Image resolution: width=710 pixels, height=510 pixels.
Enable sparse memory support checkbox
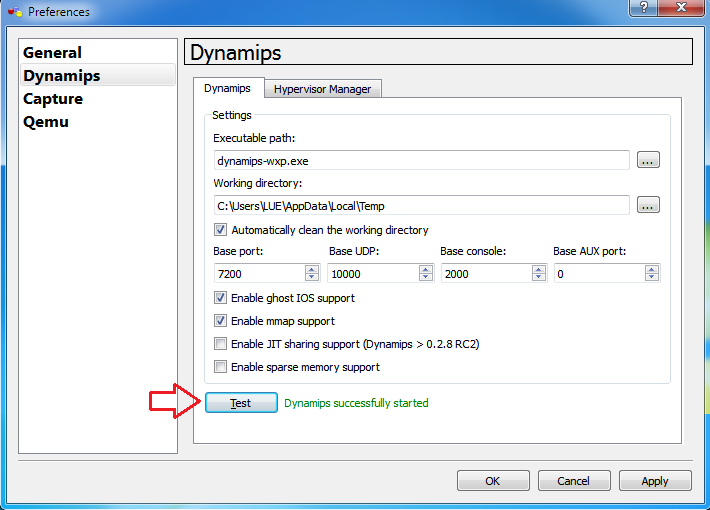click(221, 366)
